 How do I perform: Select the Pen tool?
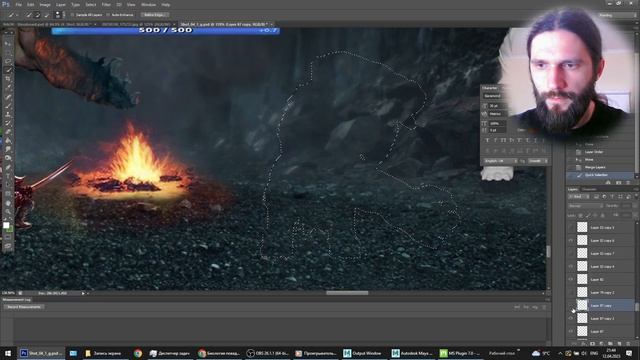(8, 167)
